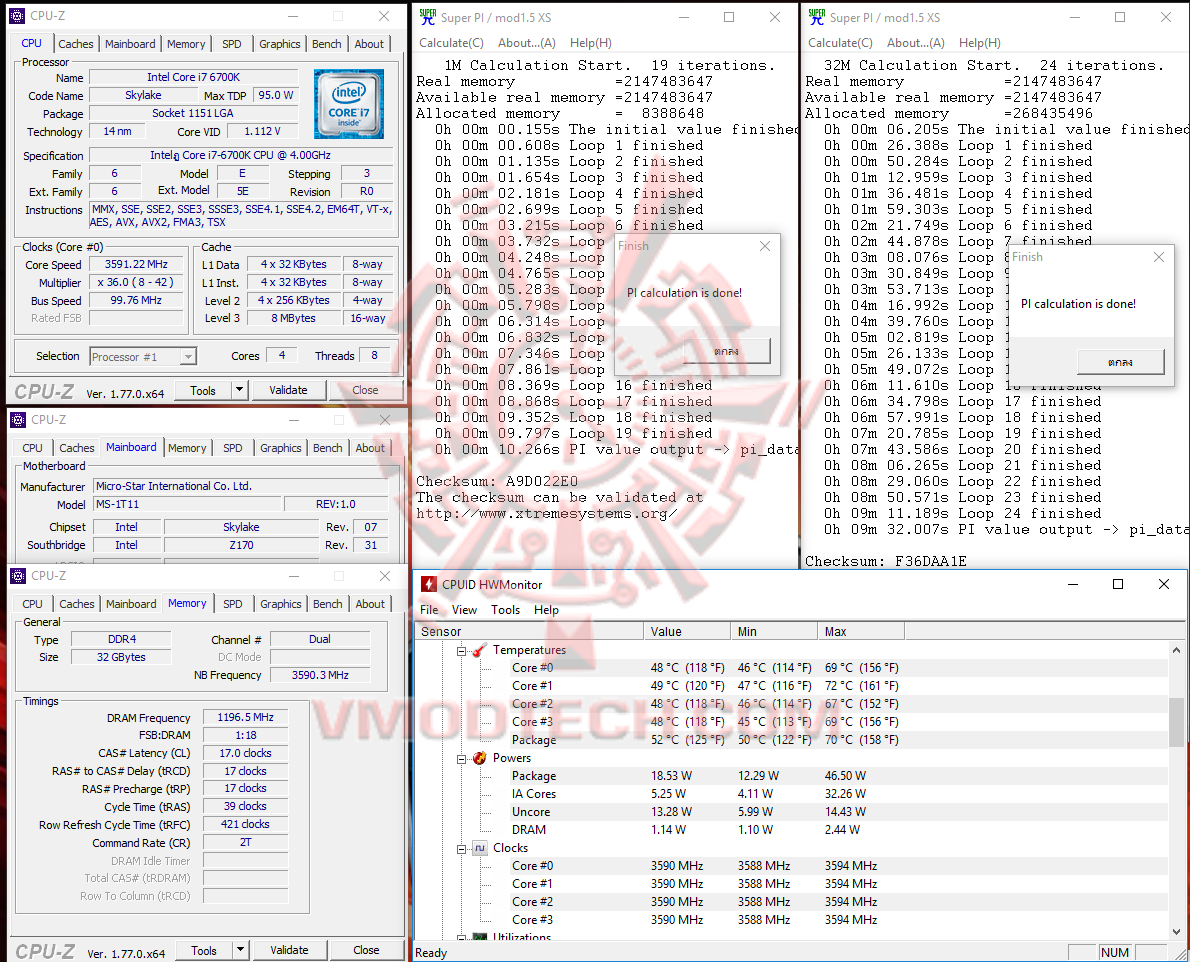1190x962 pixels.
Task: Confirm the 32M Finish dialog OK button
Action: [x=1120, y=363]
